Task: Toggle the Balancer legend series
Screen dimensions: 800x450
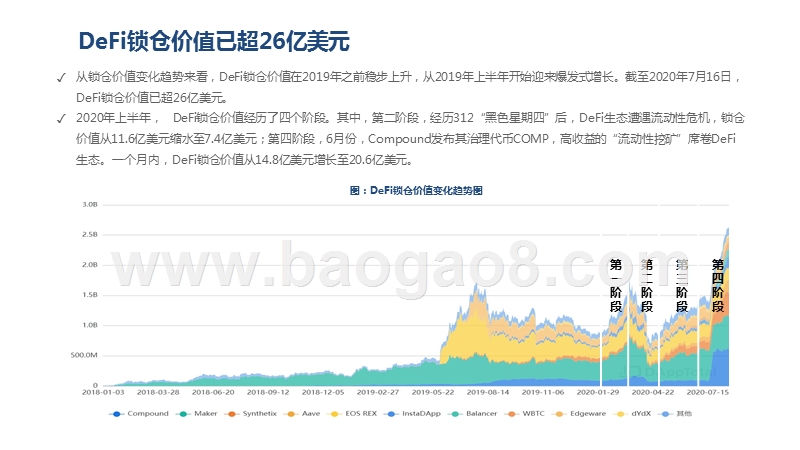Action: pyautogui.click(x=472, y=414)
